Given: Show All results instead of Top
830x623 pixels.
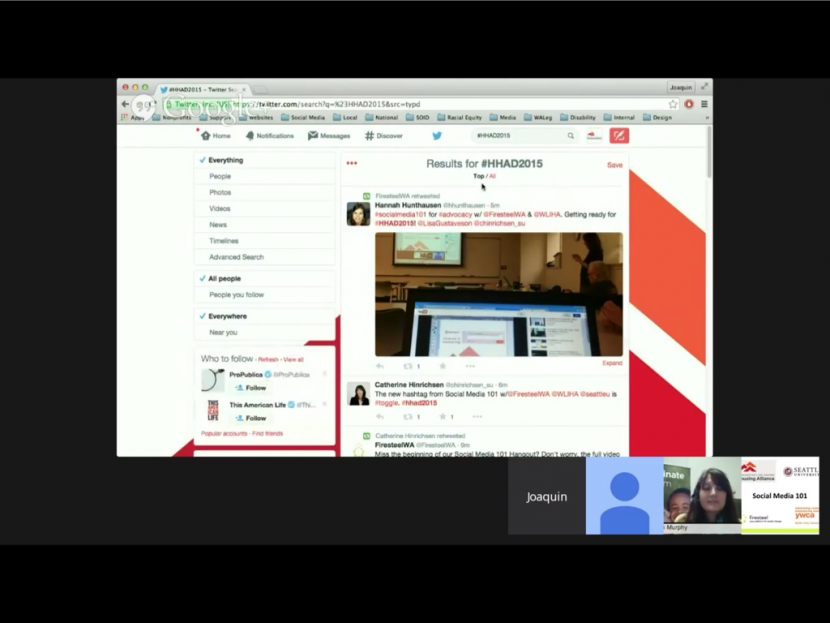Looking at the screenshot, I should [x=492, y=176].
